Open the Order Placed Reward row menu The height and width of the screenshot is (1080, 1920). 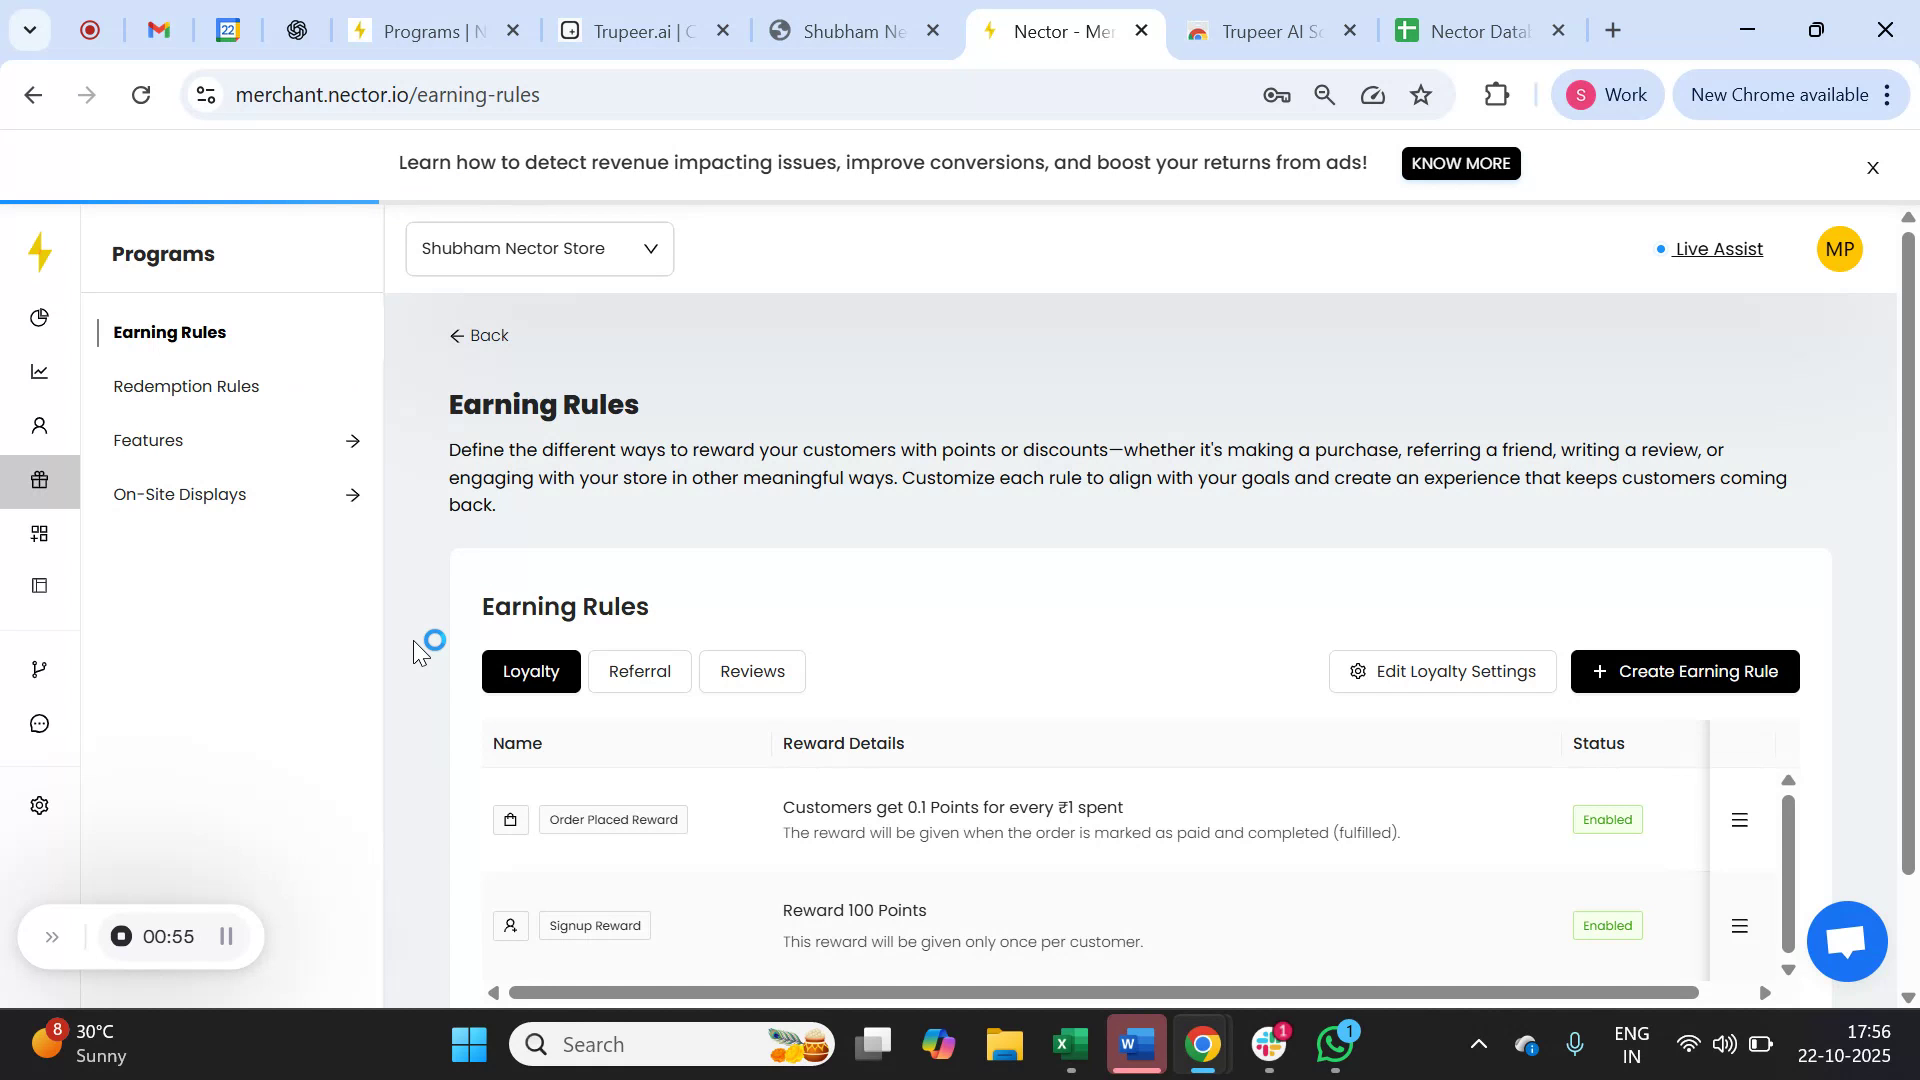coord(1739,819)
